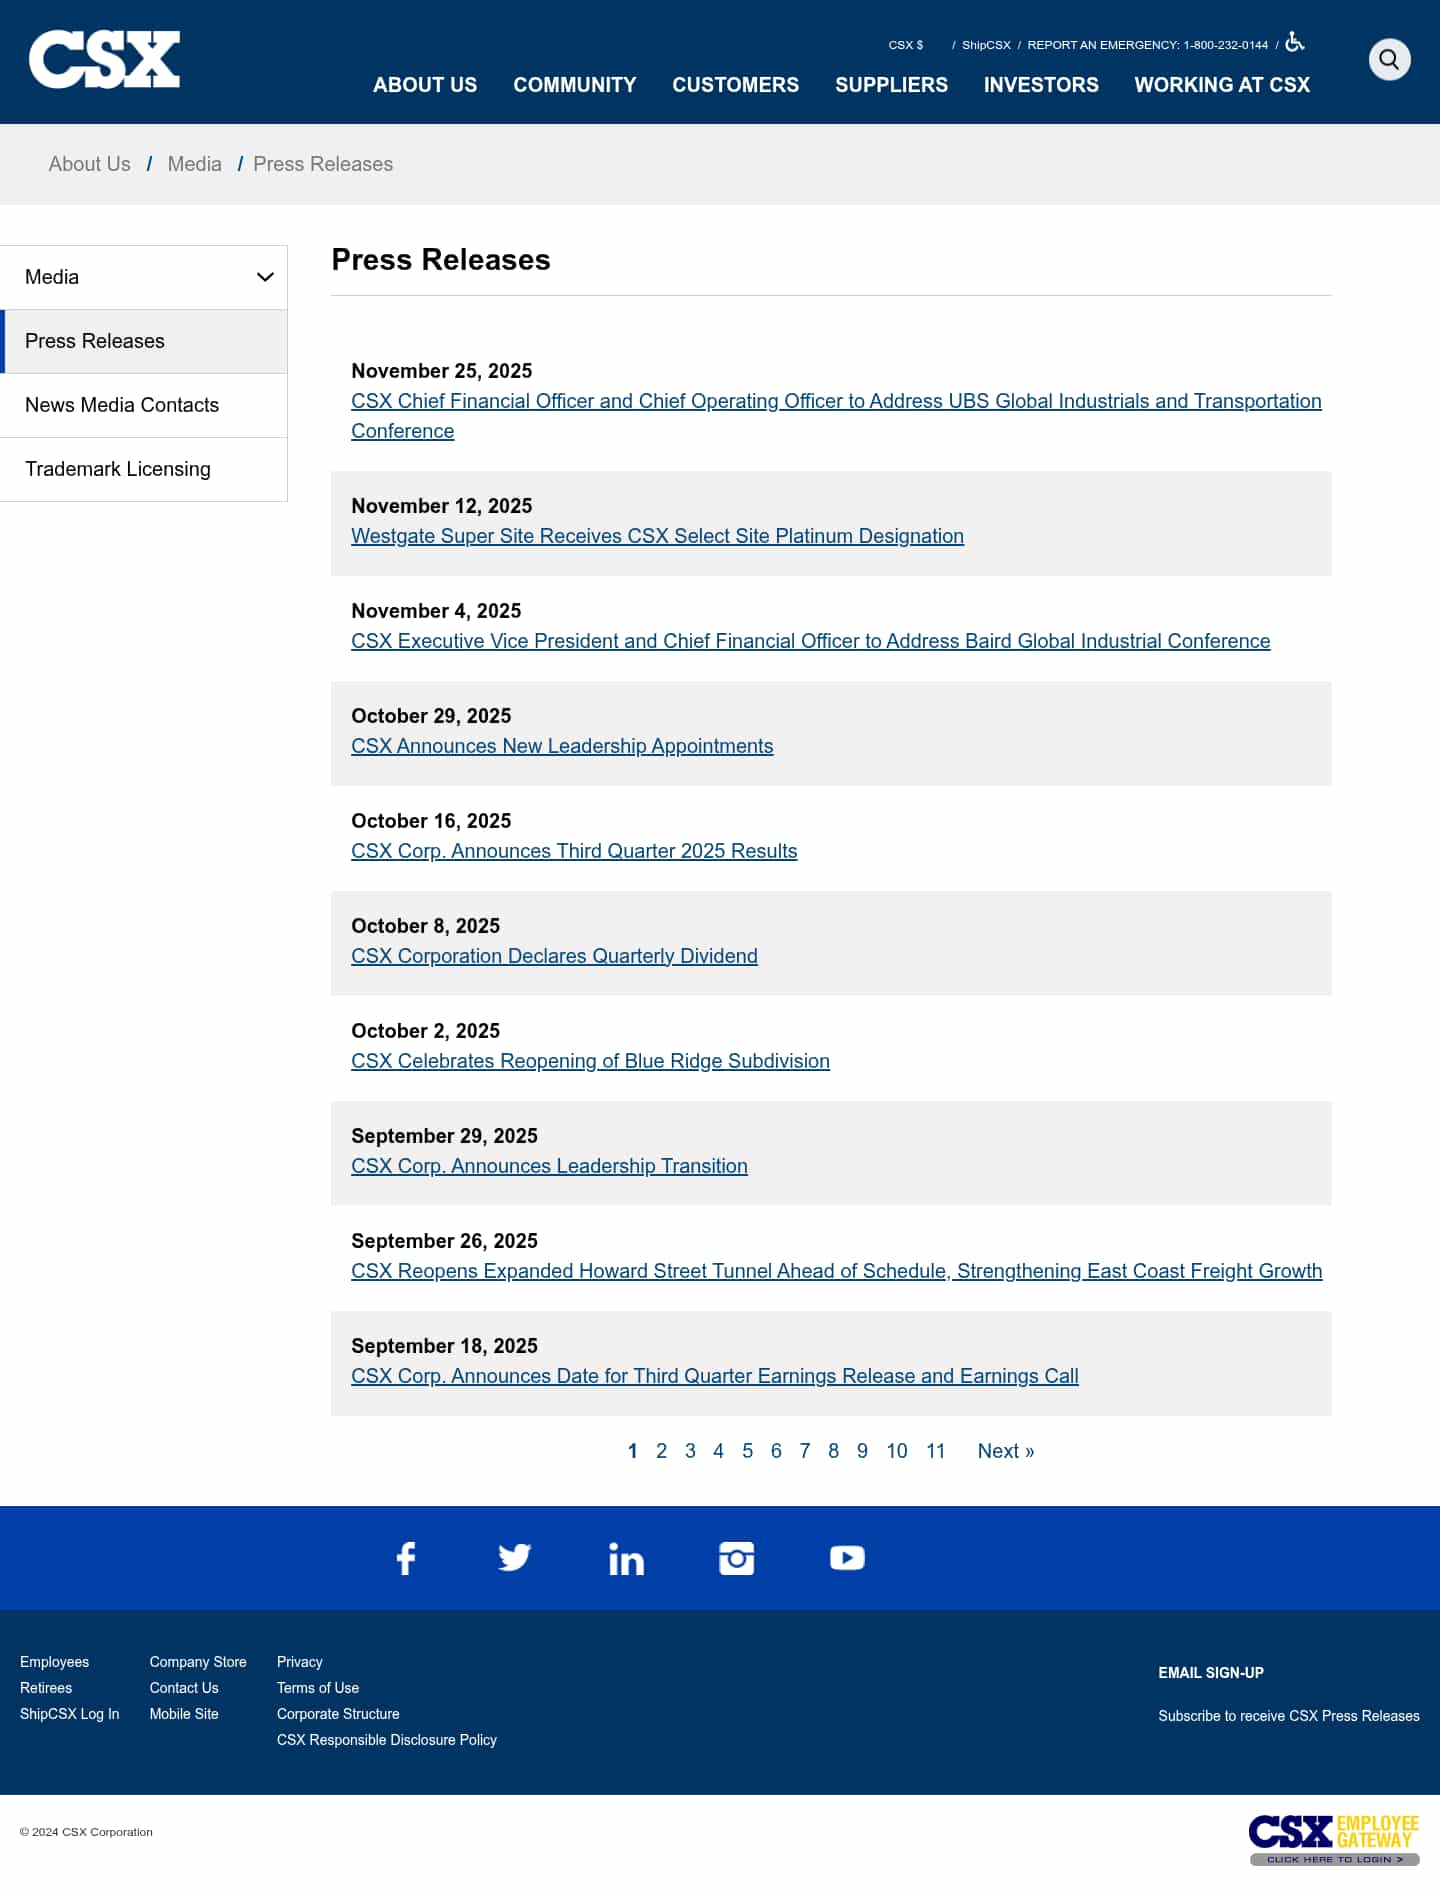Open Third Quarter 2025 Results release
Screen dimensions: 1440x1895
point(574,851)
